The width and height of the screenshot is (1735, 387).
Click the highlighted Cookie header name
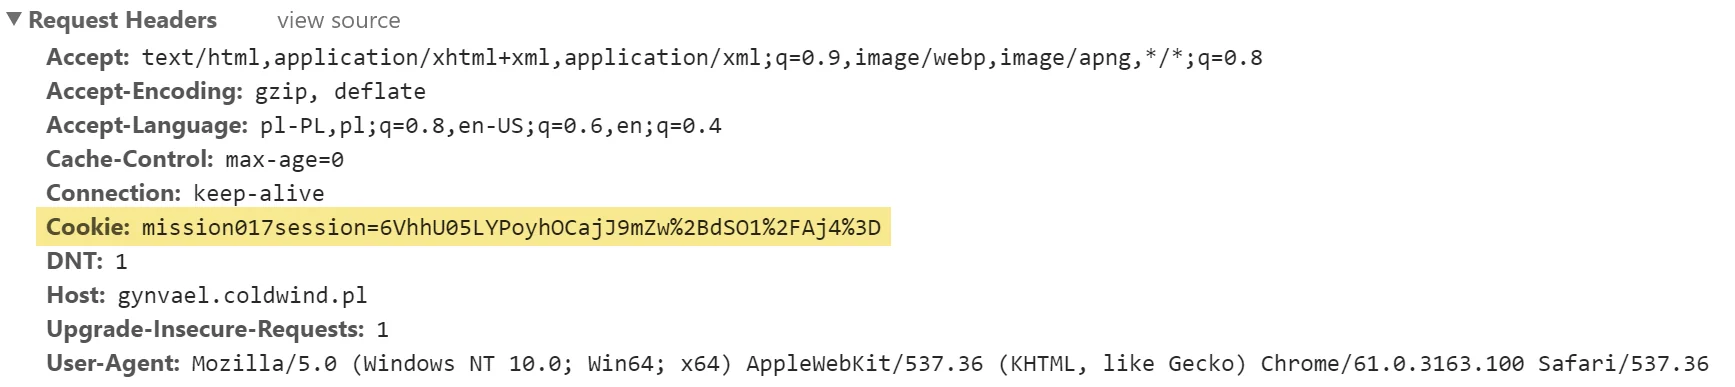click(88, 227)
